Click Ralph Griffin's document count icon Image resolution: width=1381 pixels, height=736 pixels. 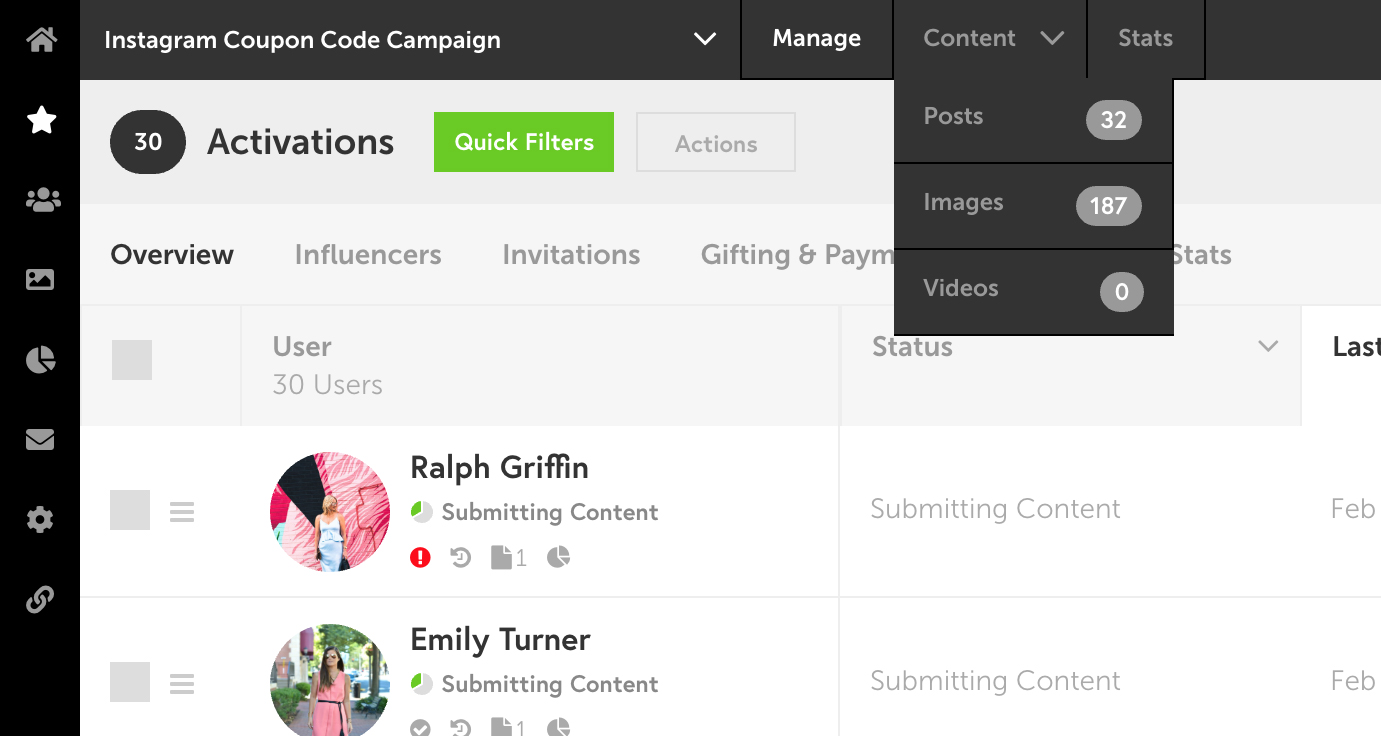[x=508, y=557]
